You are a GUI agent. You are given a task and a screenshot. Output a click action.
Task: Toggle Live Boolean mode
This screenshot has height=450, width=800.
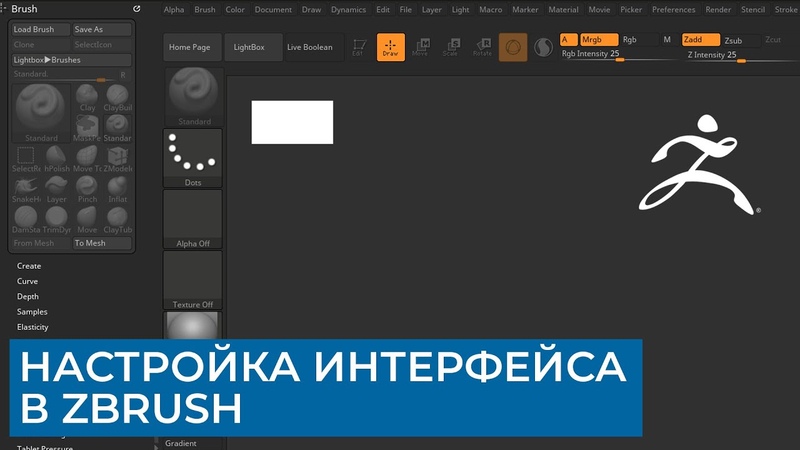[x=314, y=47]
